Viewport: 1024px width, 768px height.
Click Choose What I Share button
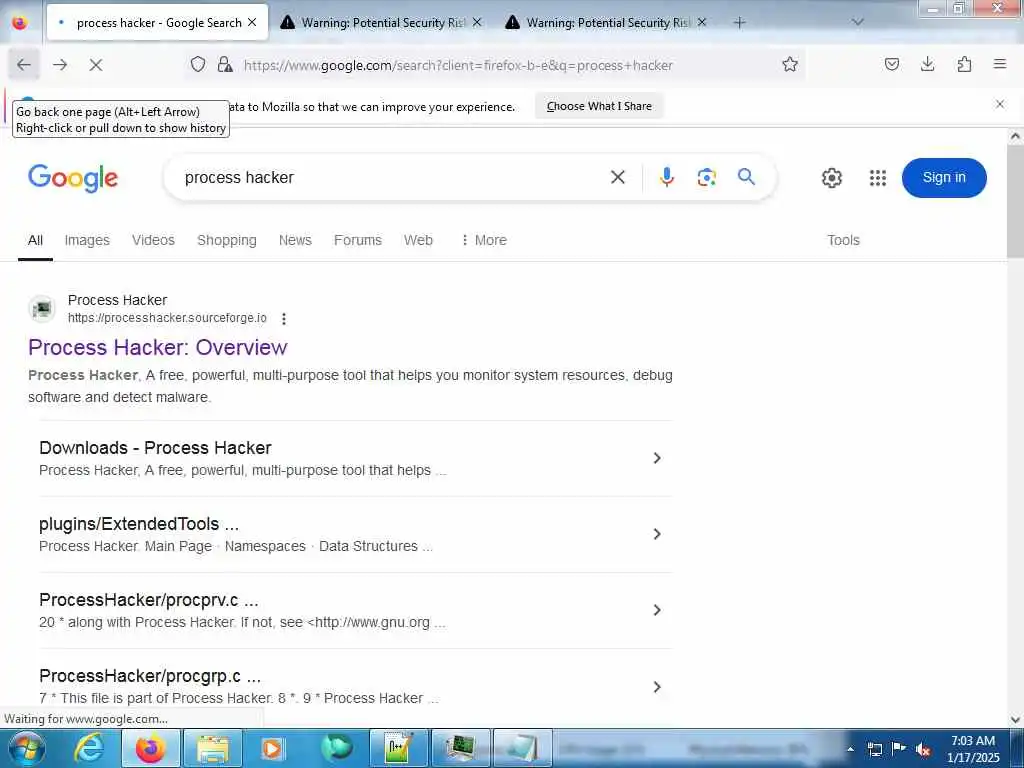(x=599, y=106)
